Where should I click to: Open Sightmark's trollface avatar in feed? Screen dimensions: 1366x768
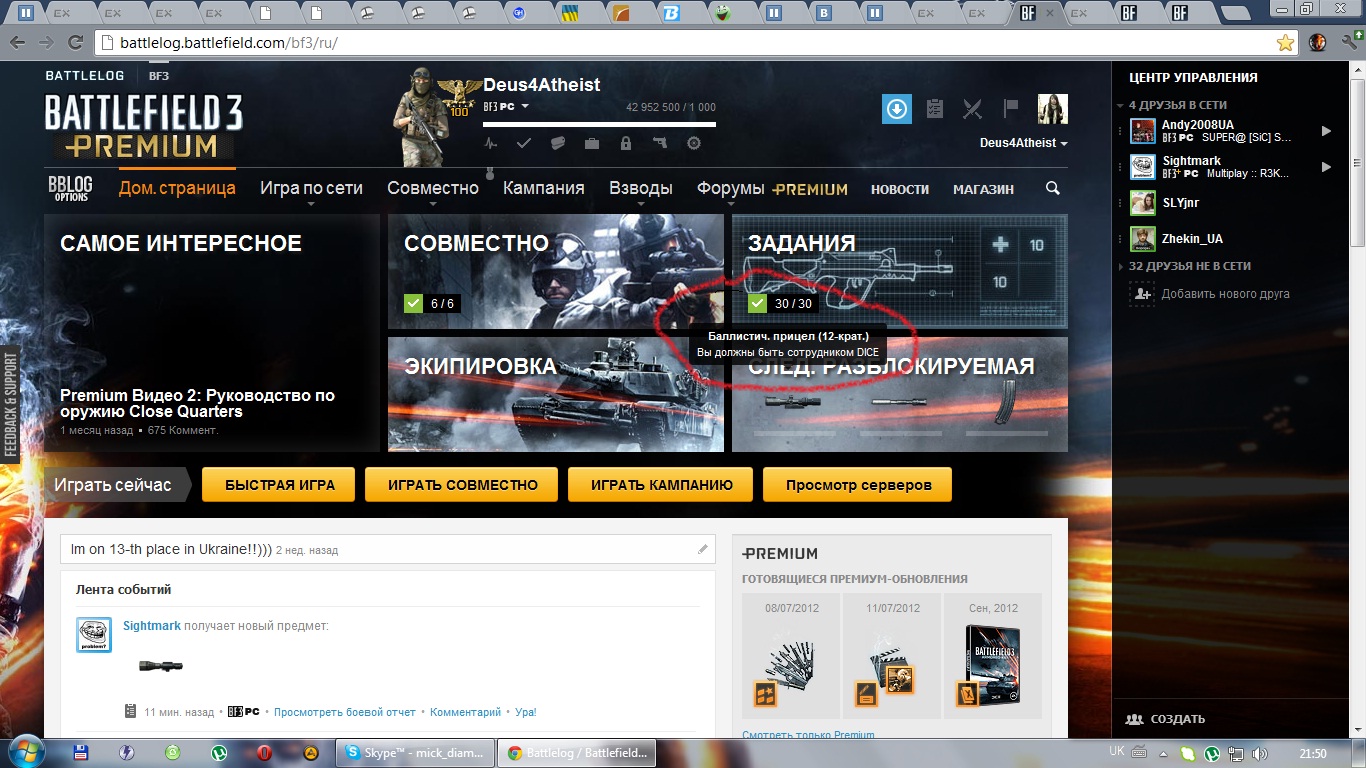click(x=94, y=635)
